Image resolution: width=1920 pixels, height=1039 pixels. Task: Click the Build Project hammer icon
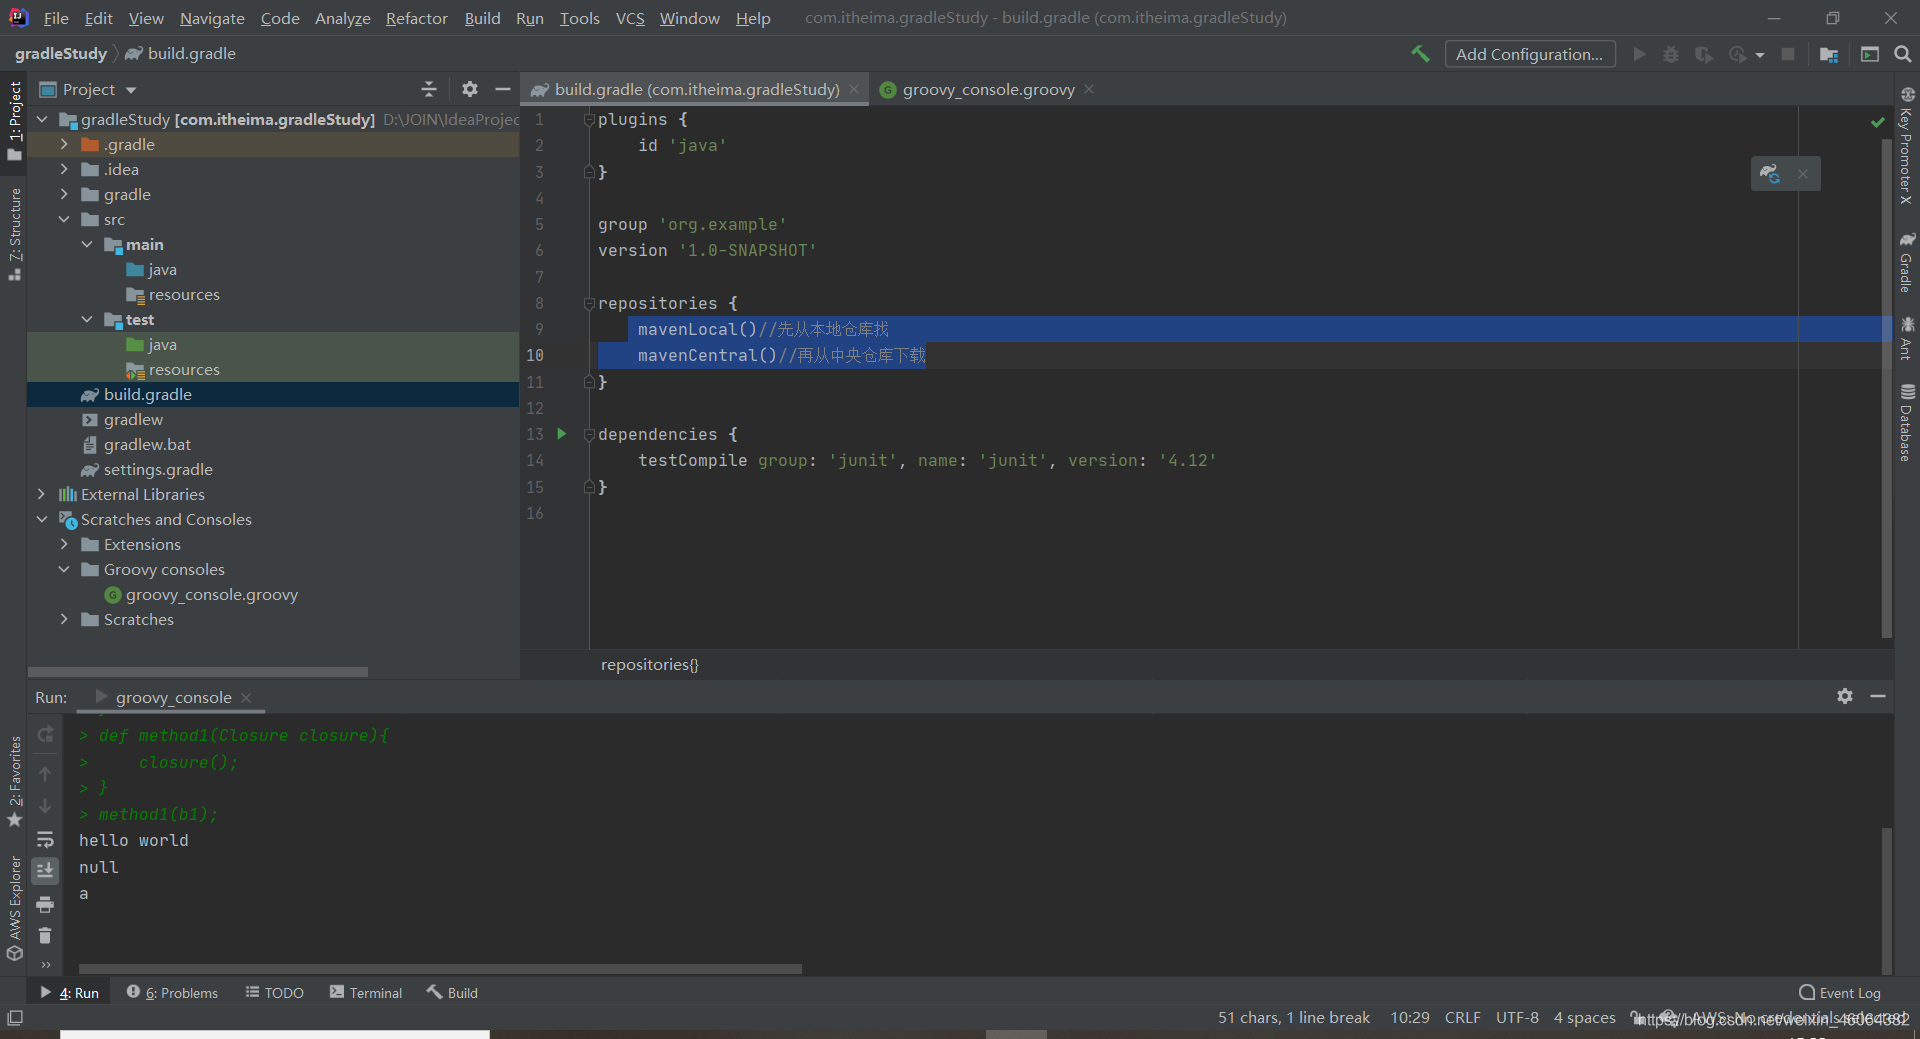click(1420, 54)
